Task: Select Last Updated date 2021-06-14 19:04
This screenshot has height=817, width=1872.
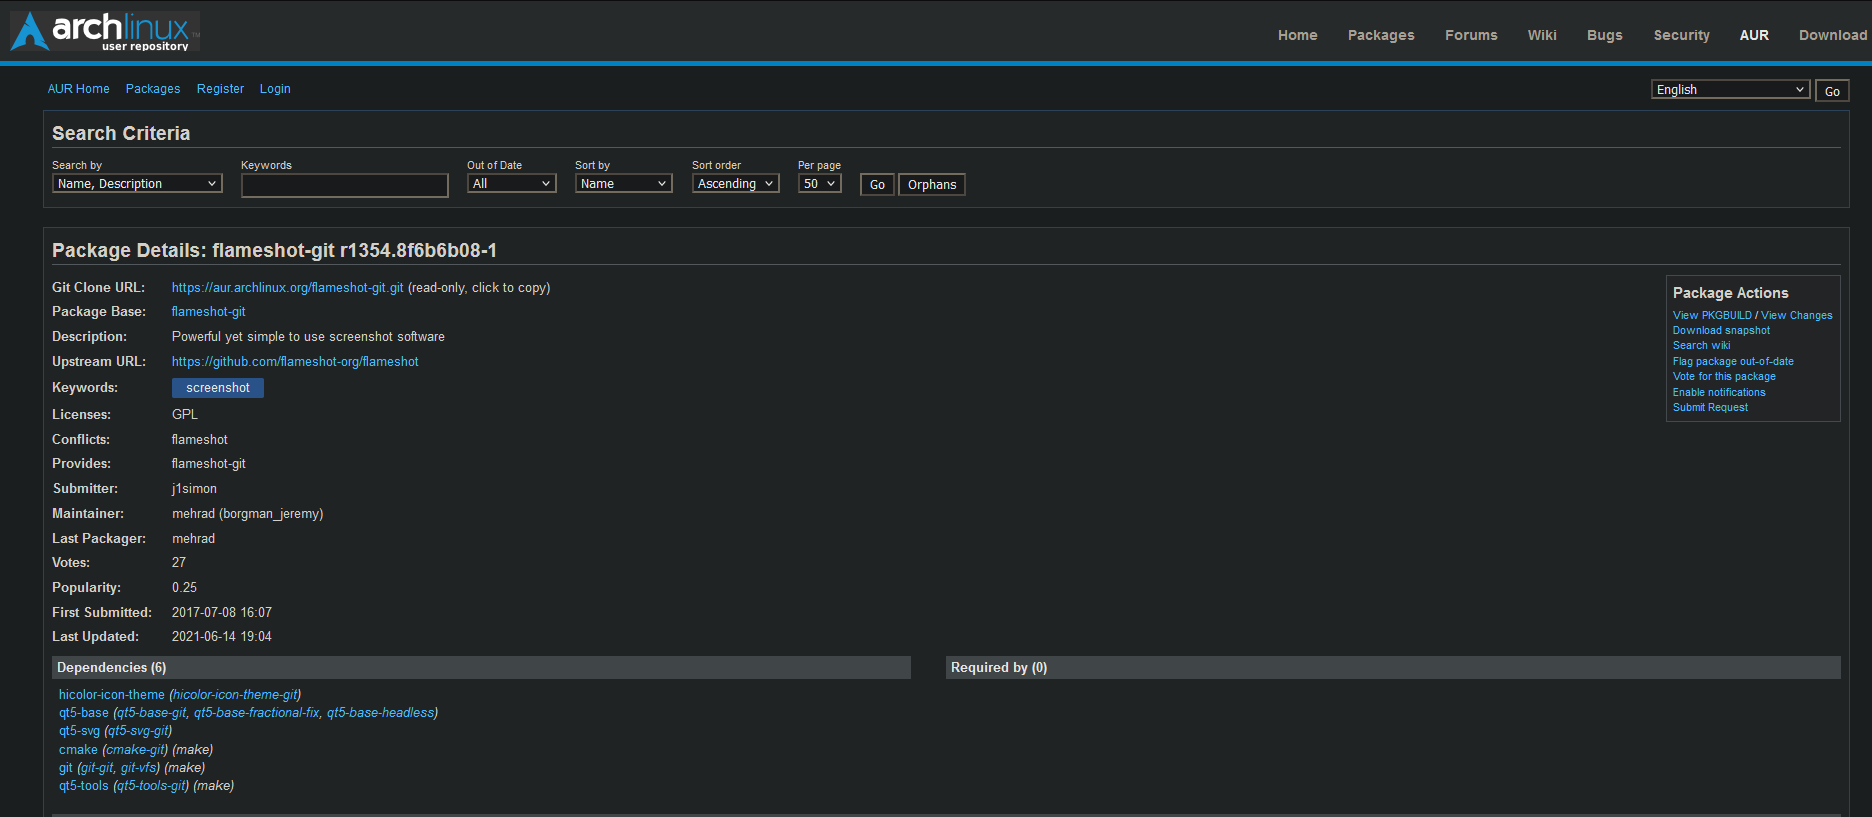Action: click(222, 637)
